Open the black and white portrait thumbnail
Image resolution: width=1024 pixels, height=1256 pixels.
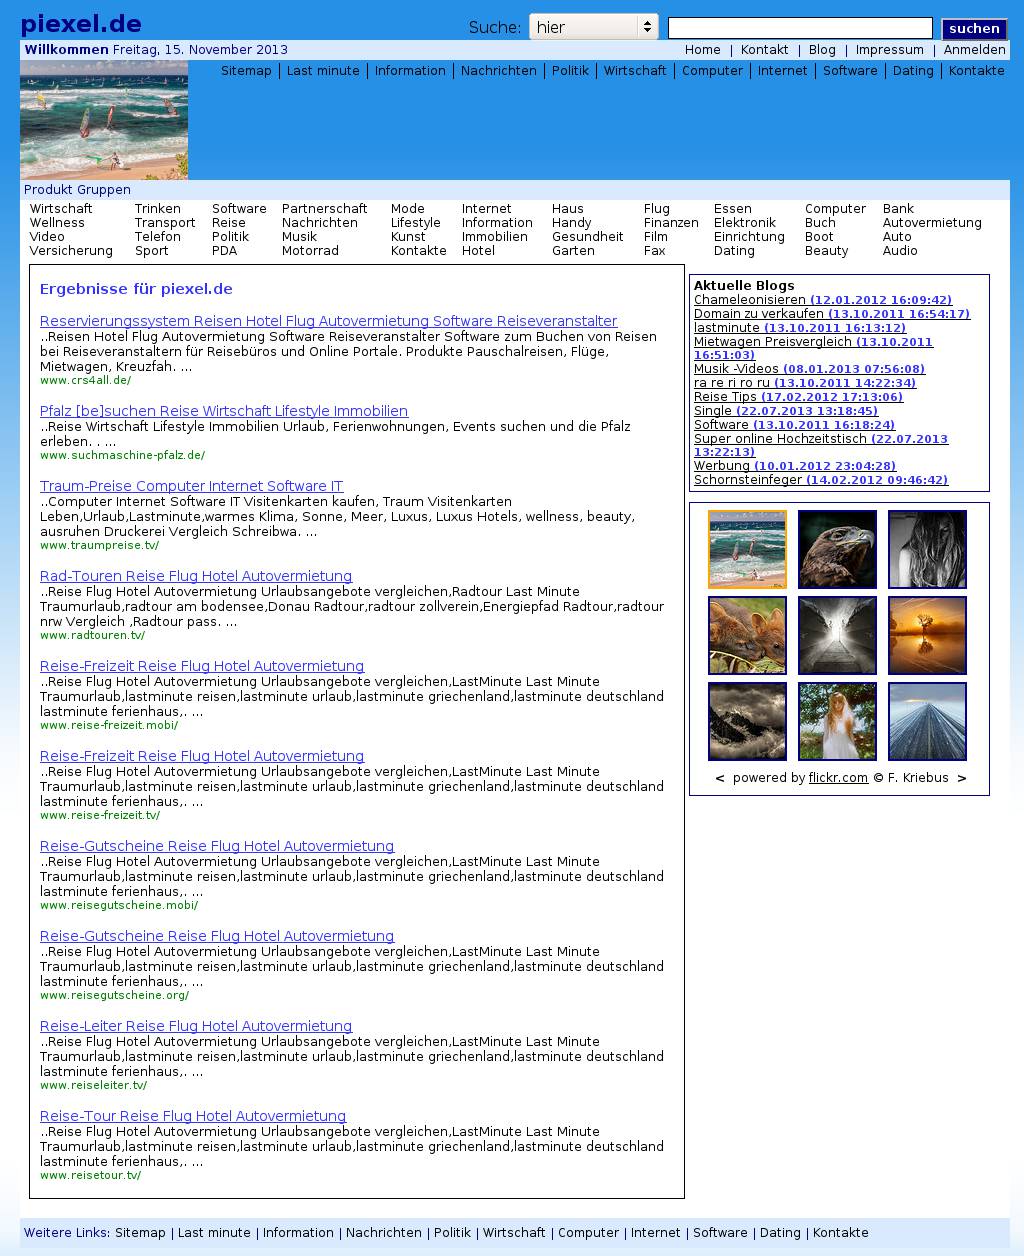pyautogui.click(x=927, y=550)
